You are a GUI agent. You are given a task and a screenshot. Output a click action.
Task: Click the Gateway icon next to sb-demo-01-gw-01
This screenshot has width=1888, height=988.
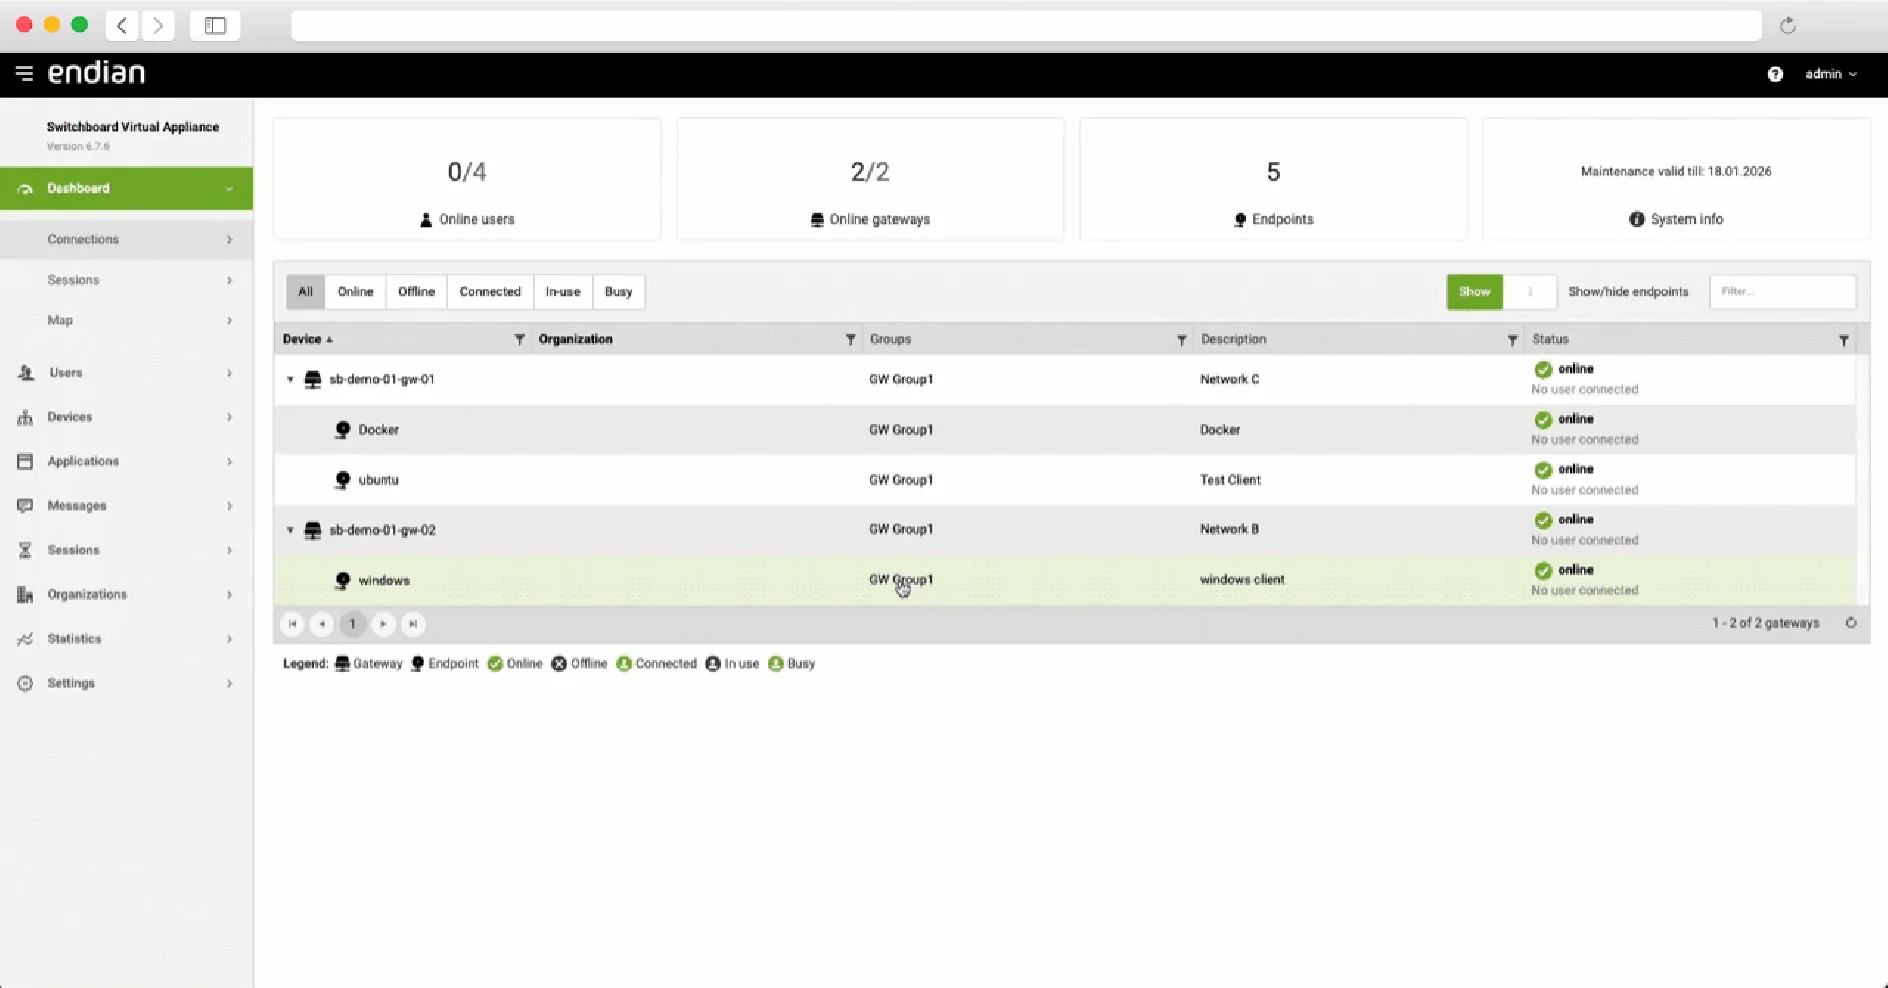[312, 379]
